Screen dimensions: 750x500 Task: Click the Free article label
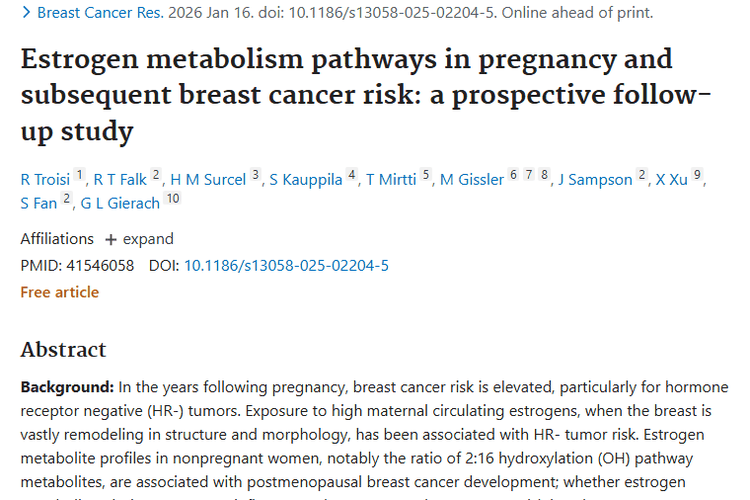60,292
